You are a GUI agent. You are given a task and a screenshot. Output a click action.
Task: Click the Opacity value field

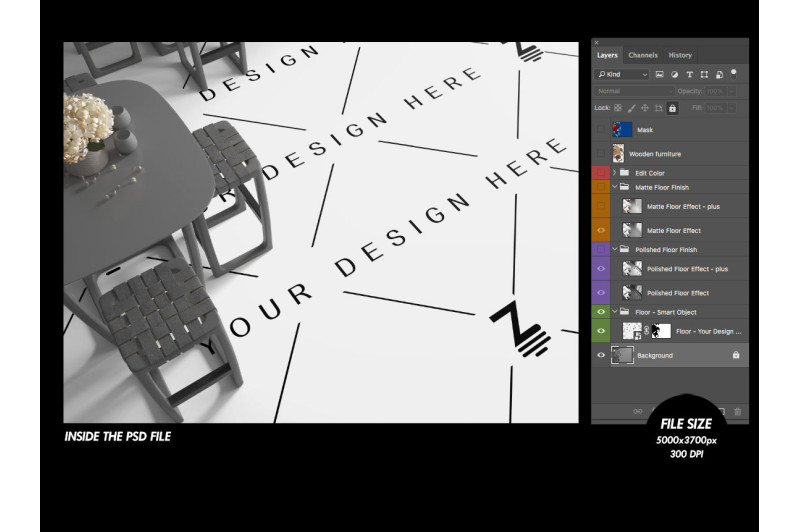[x=716, y=91]
